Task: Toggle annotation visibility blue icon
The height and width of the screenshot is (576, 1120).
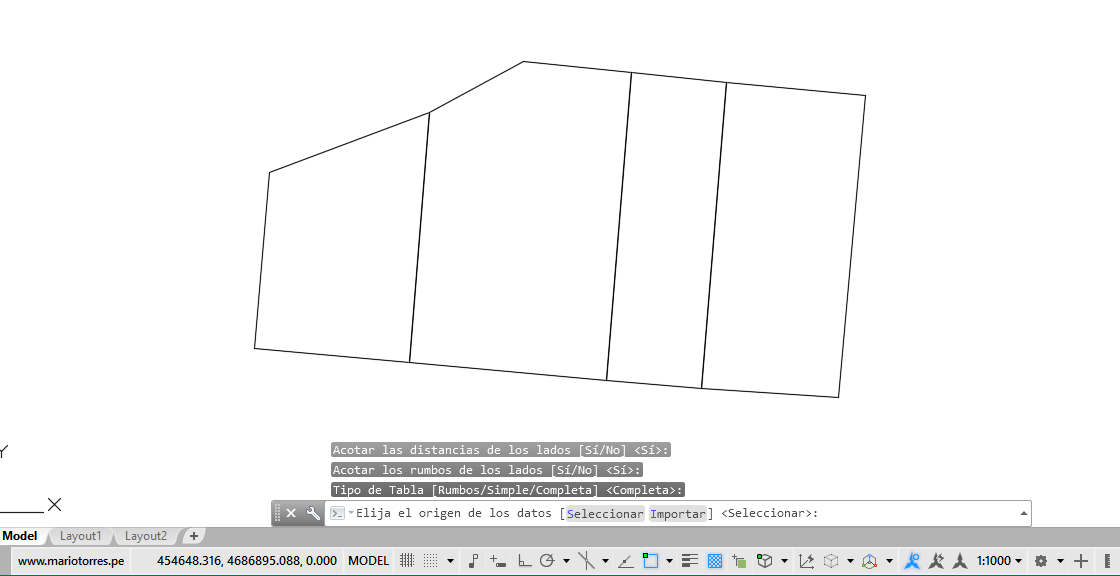Action: pyautogui.click(x=911, y=561)
